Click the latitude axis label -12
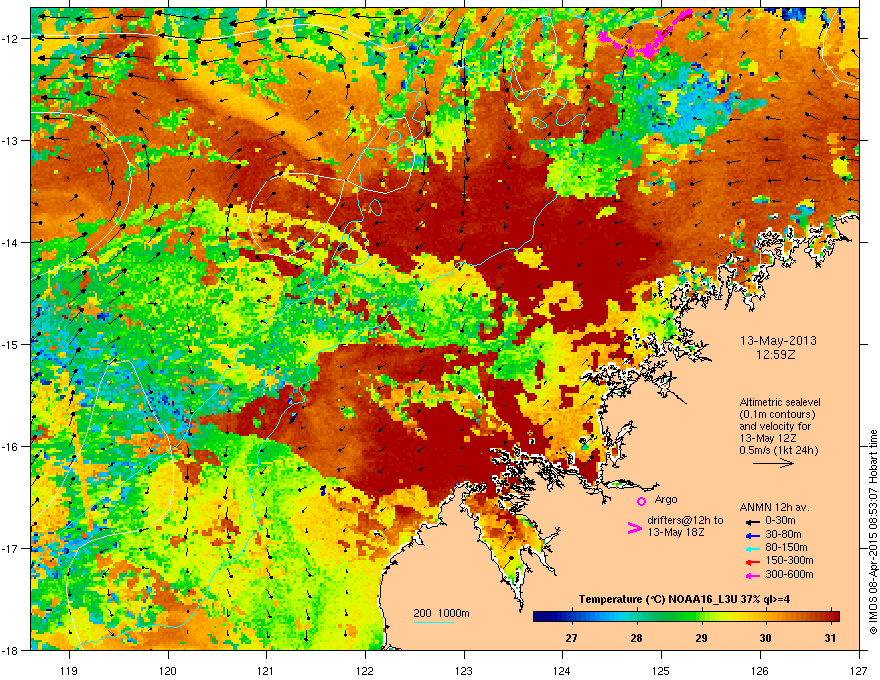The height and width of the screenshot is (680, 880). (x=11, y=39)
